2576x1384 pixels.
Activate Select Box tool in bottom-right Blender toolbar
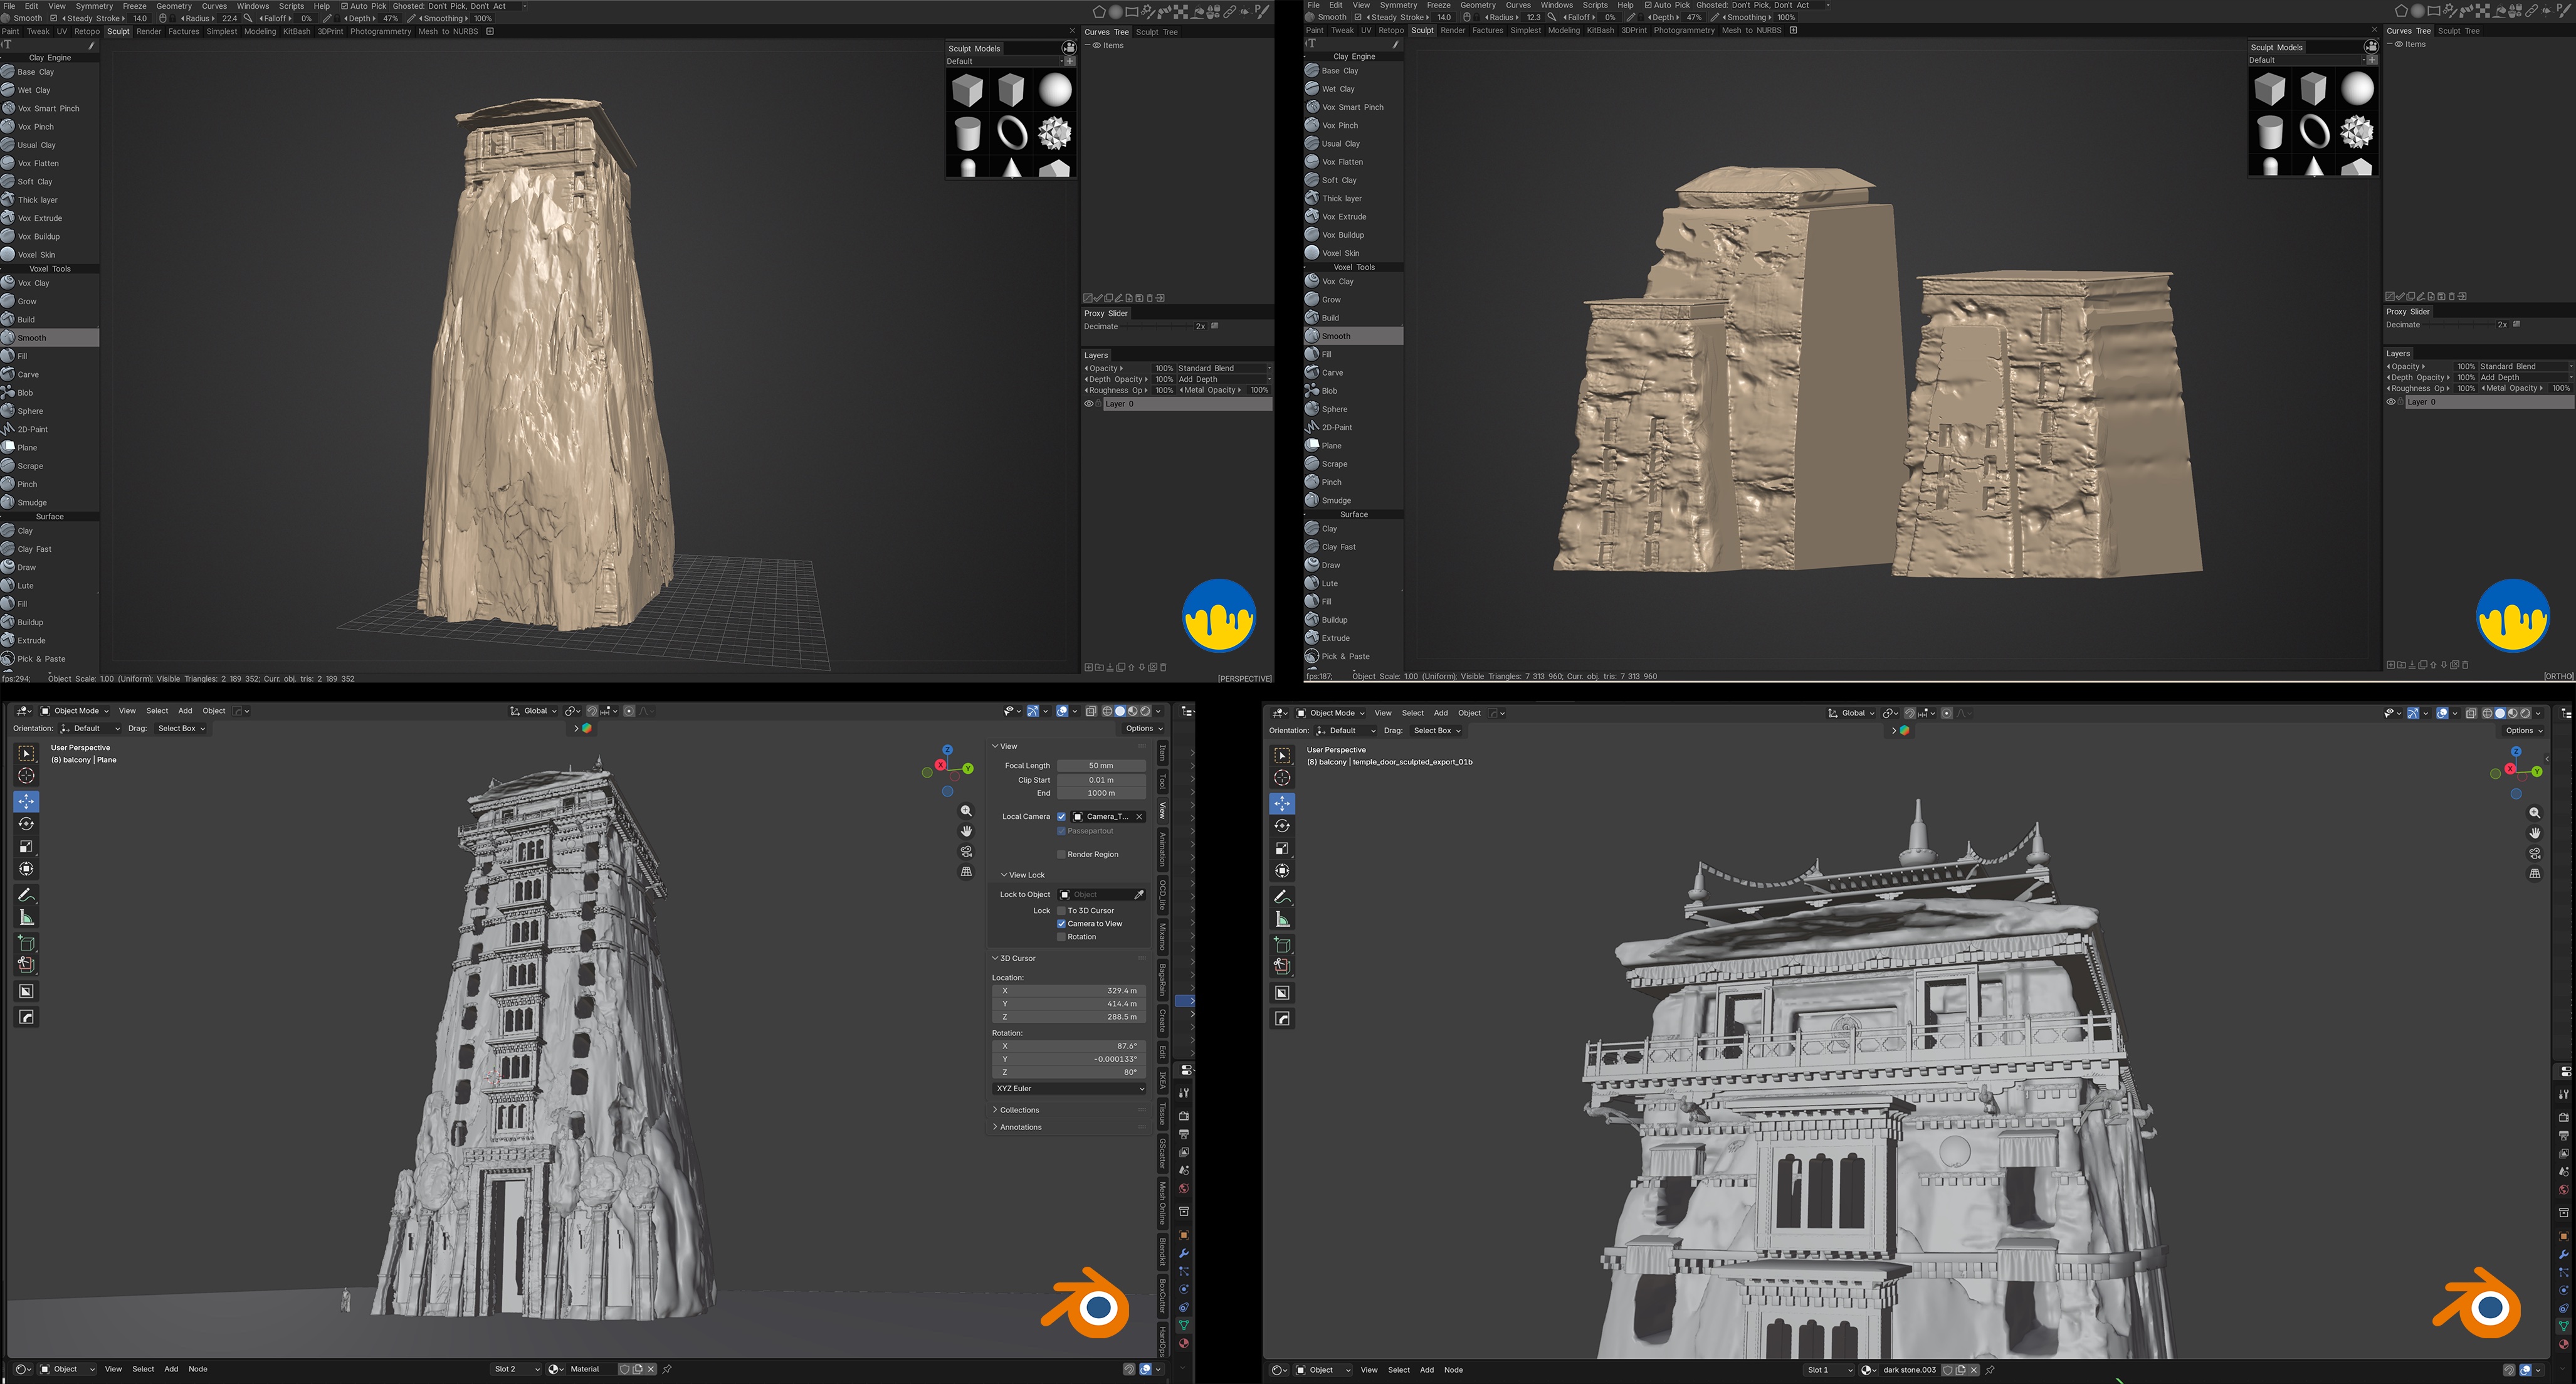(1283, 755)
